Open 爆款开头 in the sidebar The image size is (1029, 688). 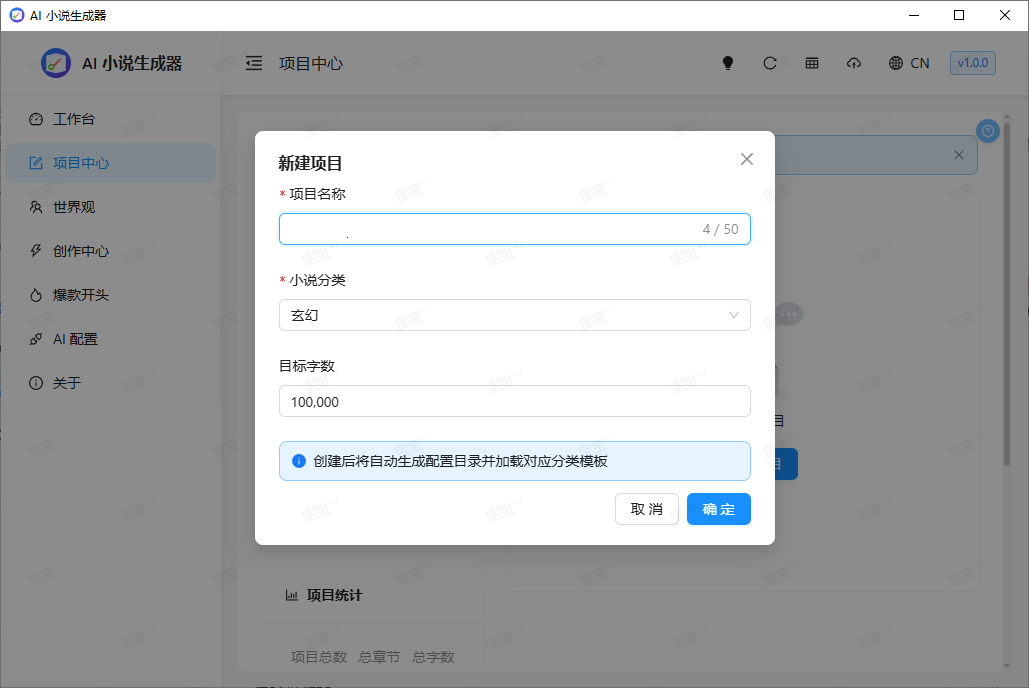(x=110, y=295)
